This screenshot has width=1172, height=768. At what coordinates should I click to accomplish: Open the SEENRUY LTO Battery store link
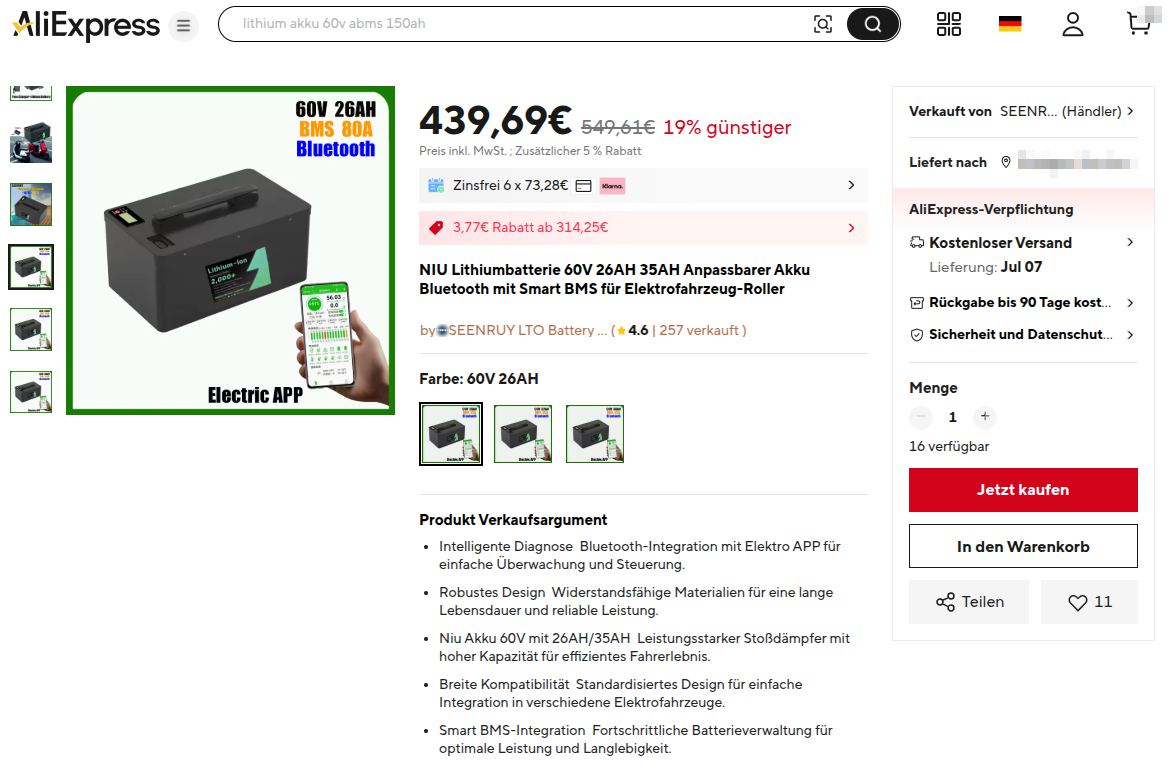[x=522, y=331]
